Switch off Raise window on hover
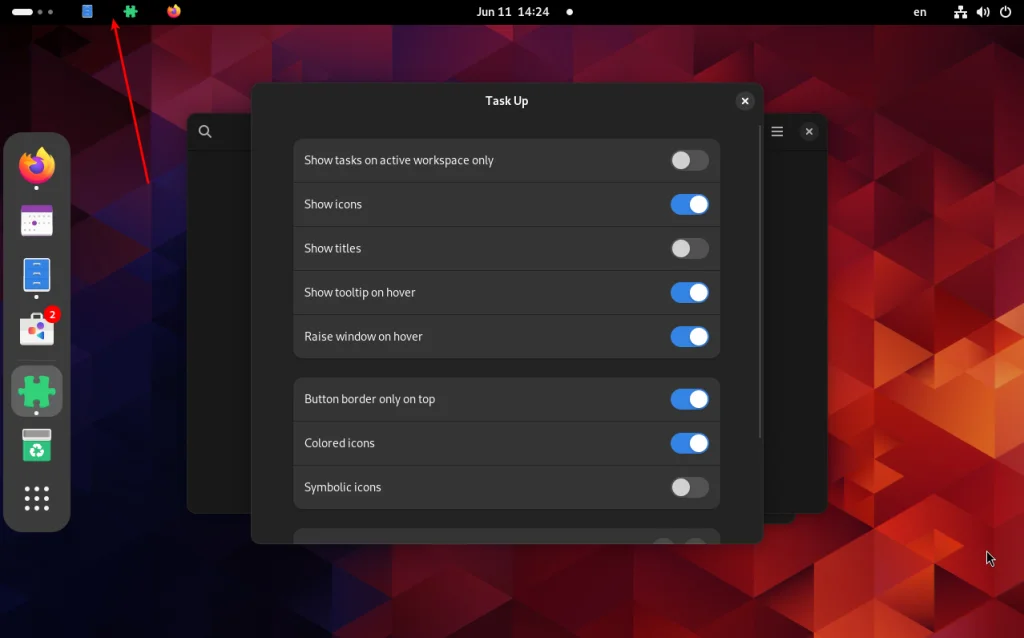The height and width of the screenshot is (638, 1024). click(689, 337)
